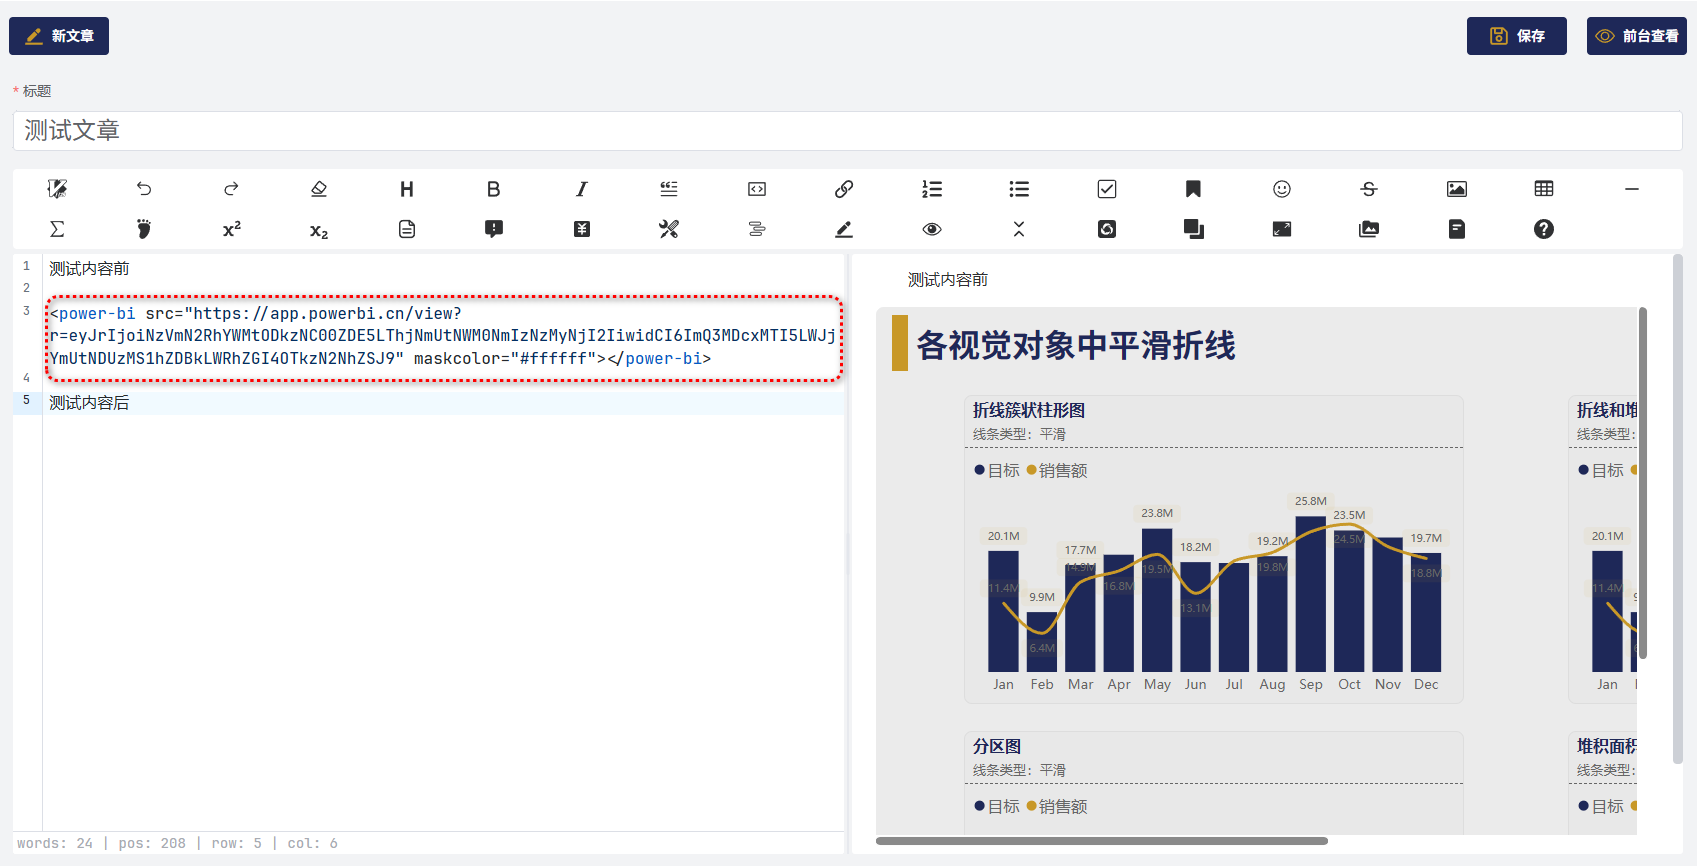
Task: Click the bookmark icon in toolbar
Action: pos(1193,189)
